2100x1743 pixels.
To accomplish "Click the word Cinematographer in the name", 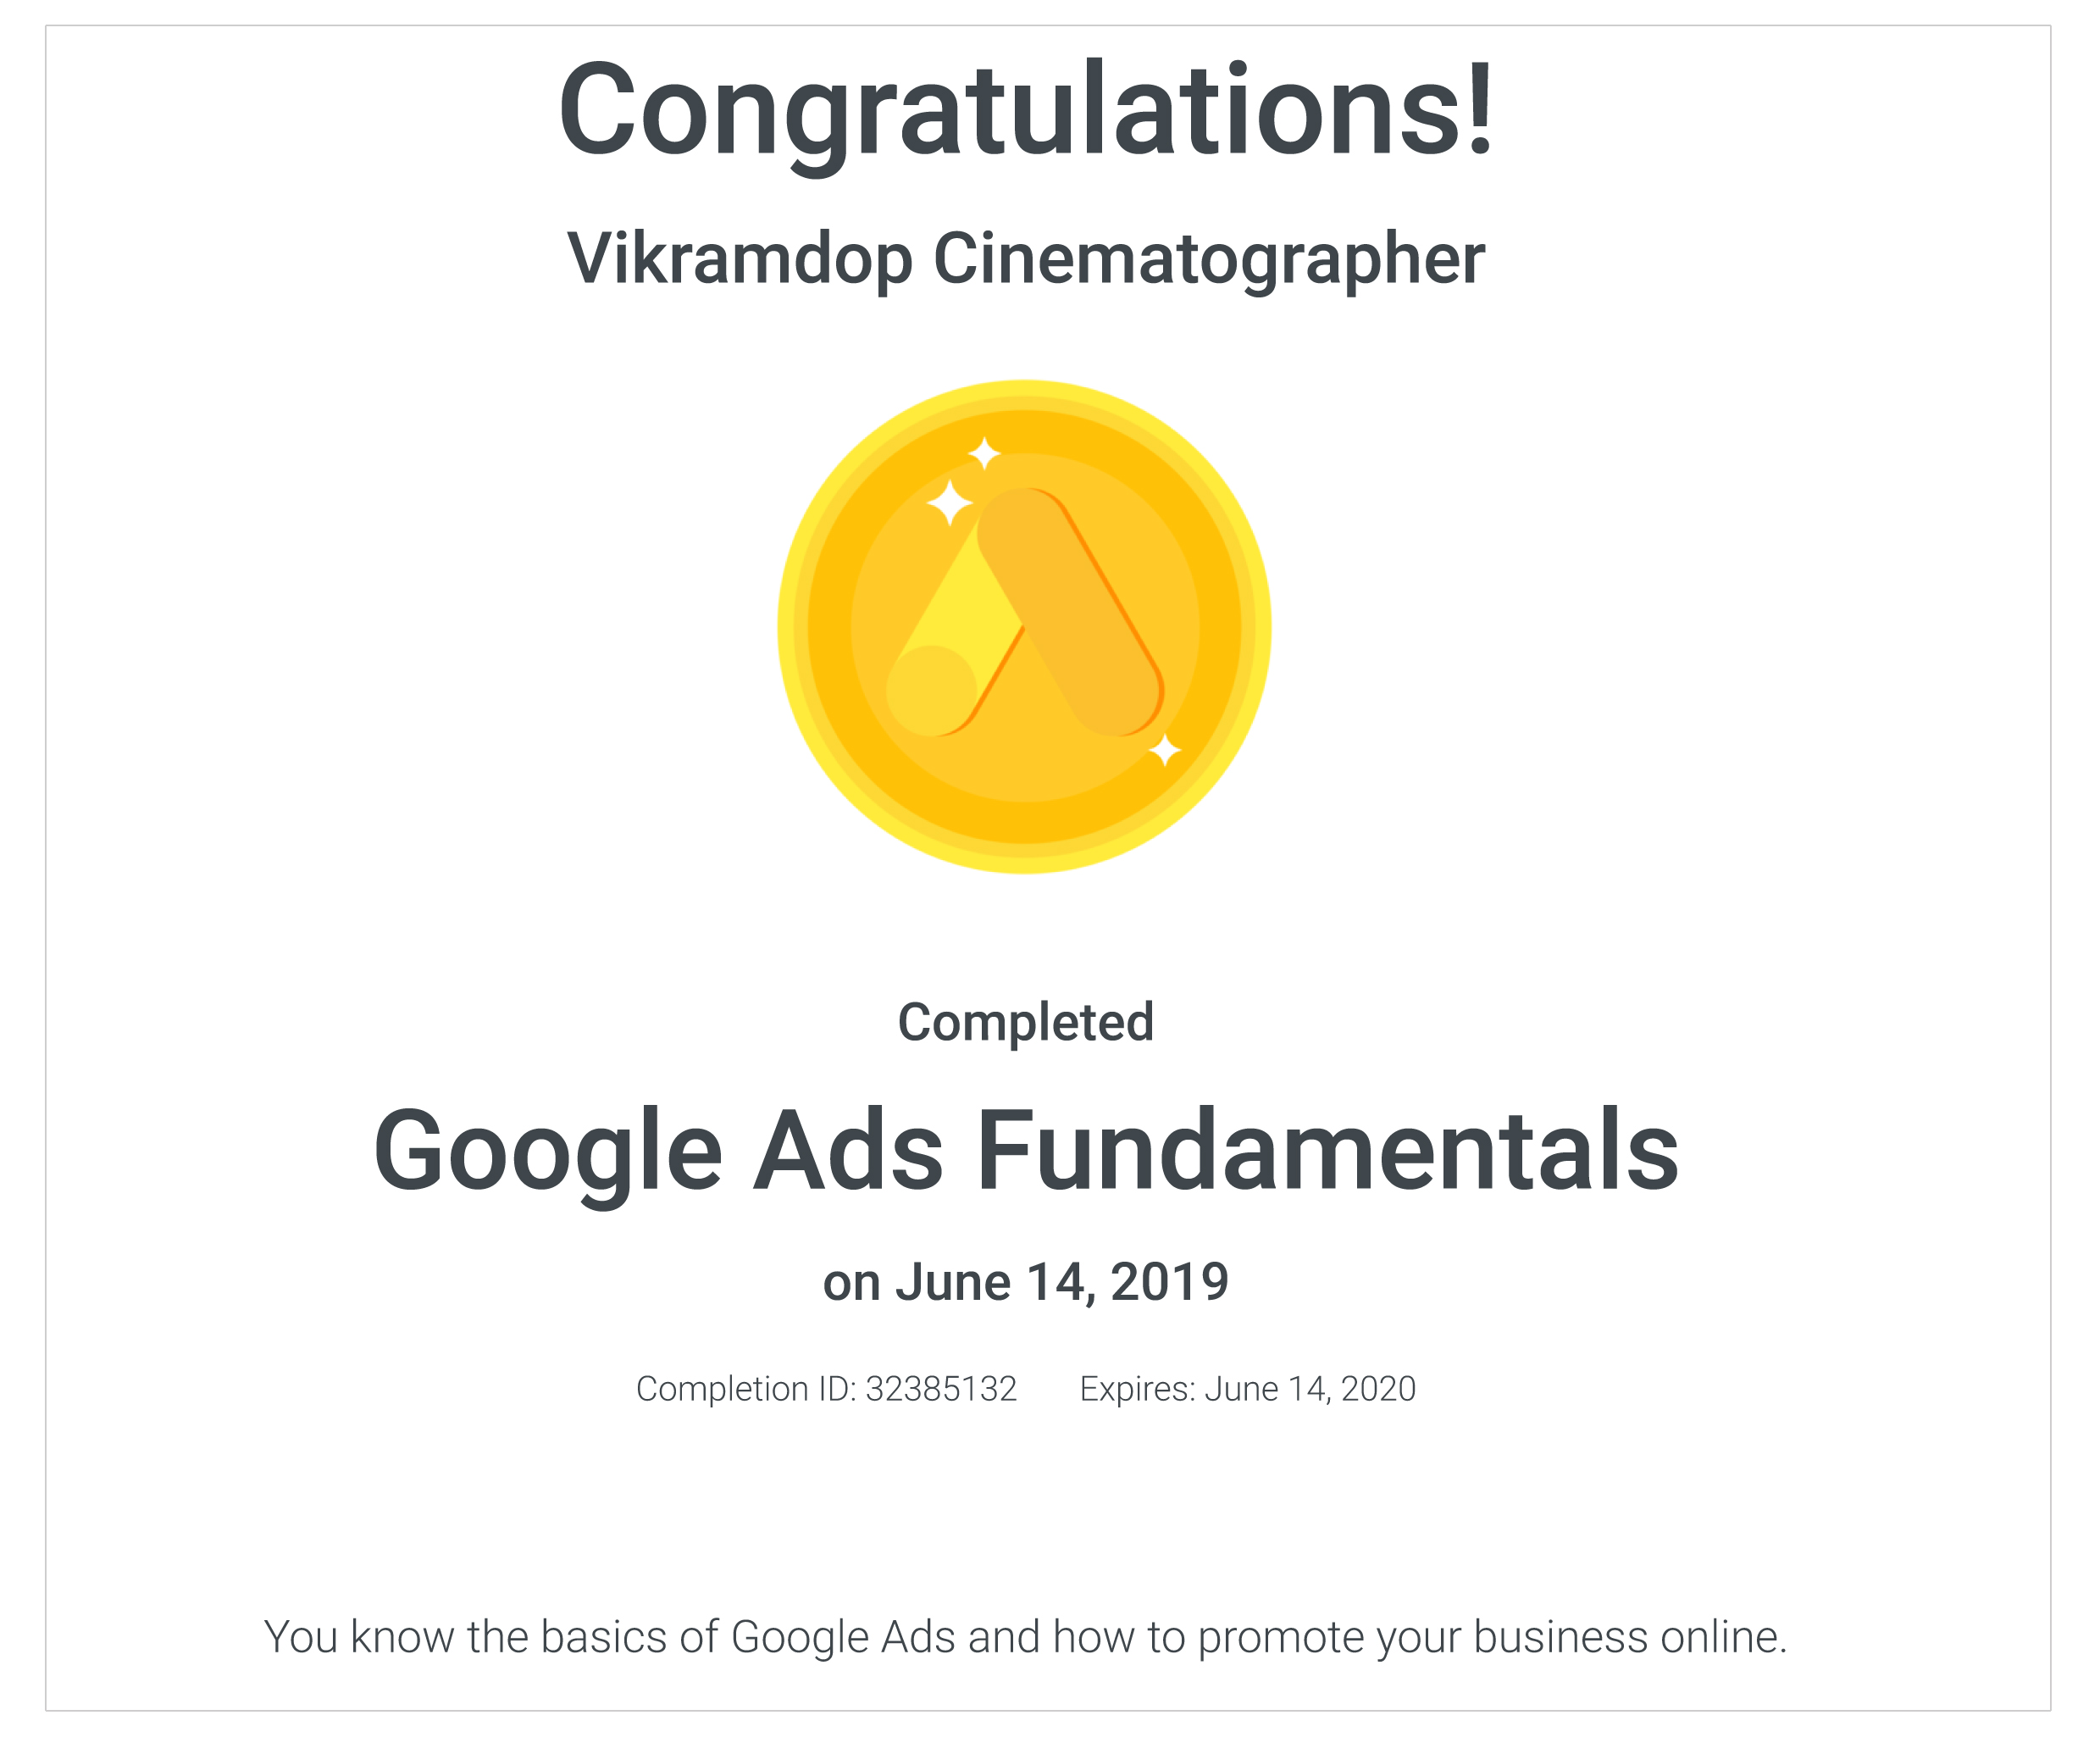I will pos(1209,259).
